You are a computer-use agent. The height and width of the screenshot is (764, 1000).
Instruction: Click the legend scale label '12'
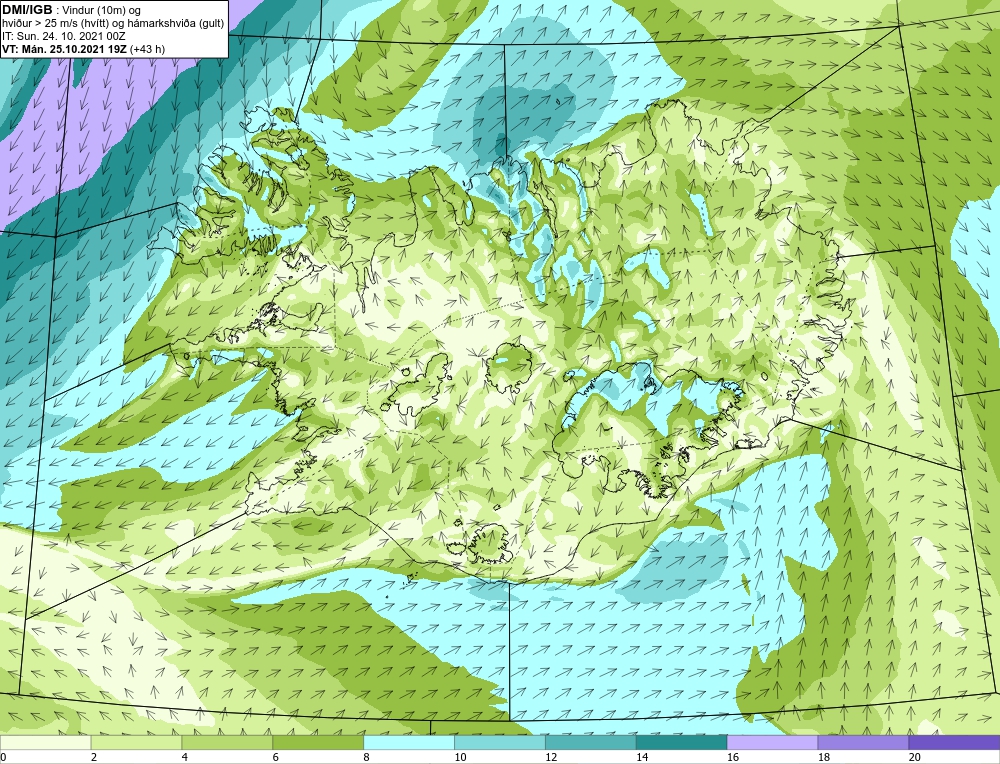click(551, 757)
